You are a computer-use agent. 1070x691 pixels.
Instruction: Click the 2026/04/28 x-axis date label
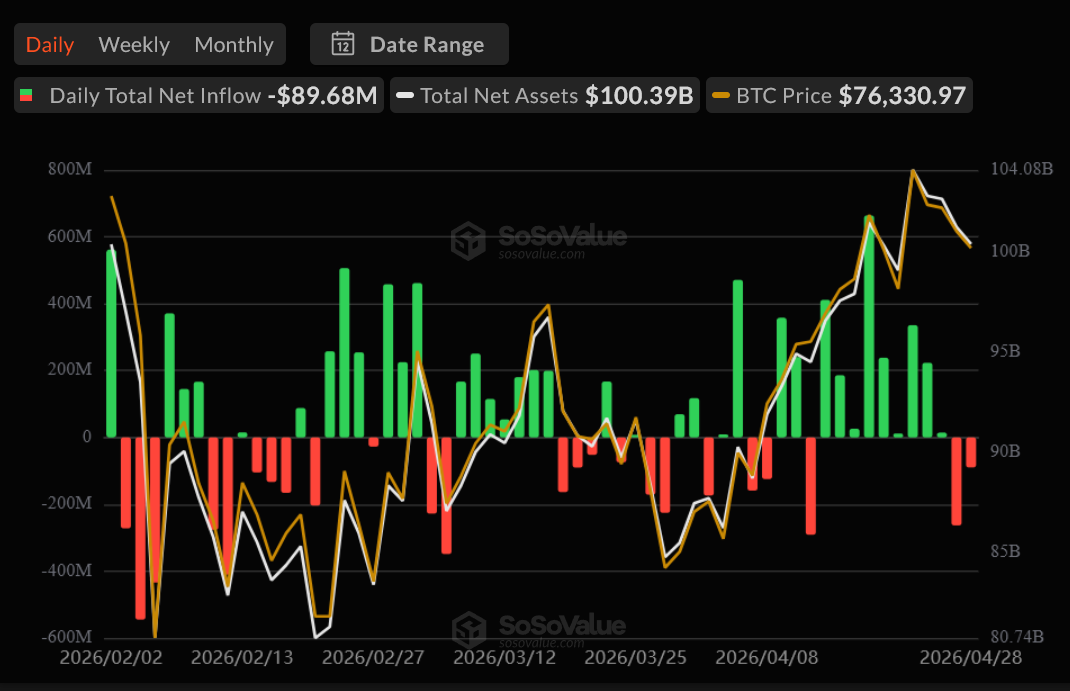coord(970,658)
